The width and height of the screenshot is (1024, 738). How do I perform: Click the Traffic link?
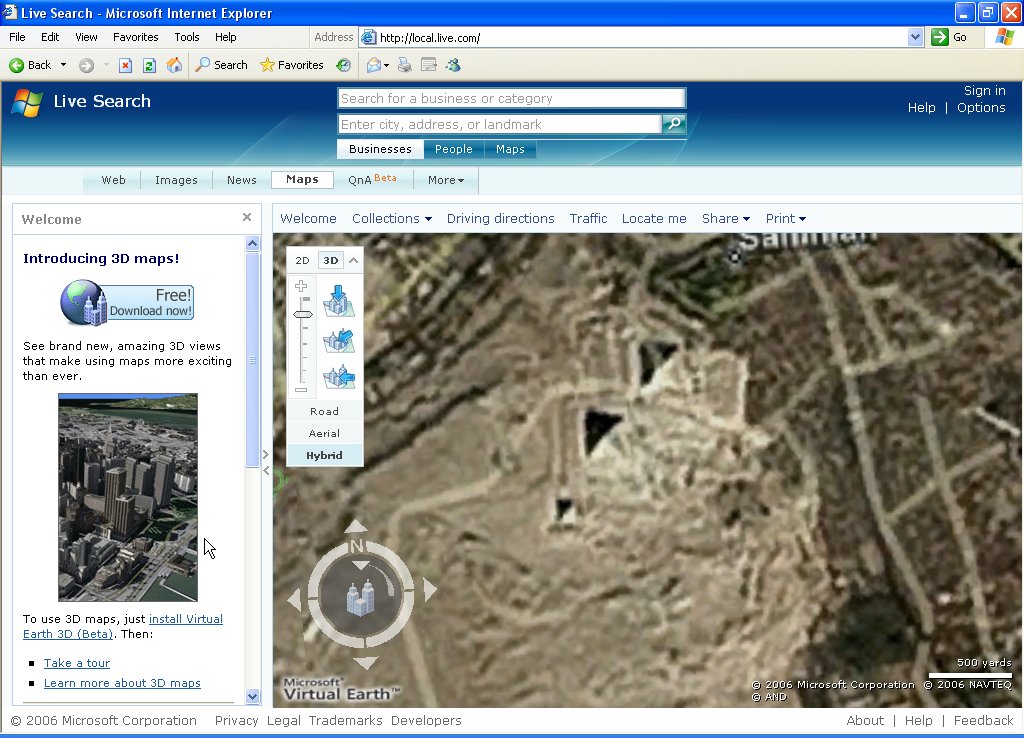(x=588, y=219)
